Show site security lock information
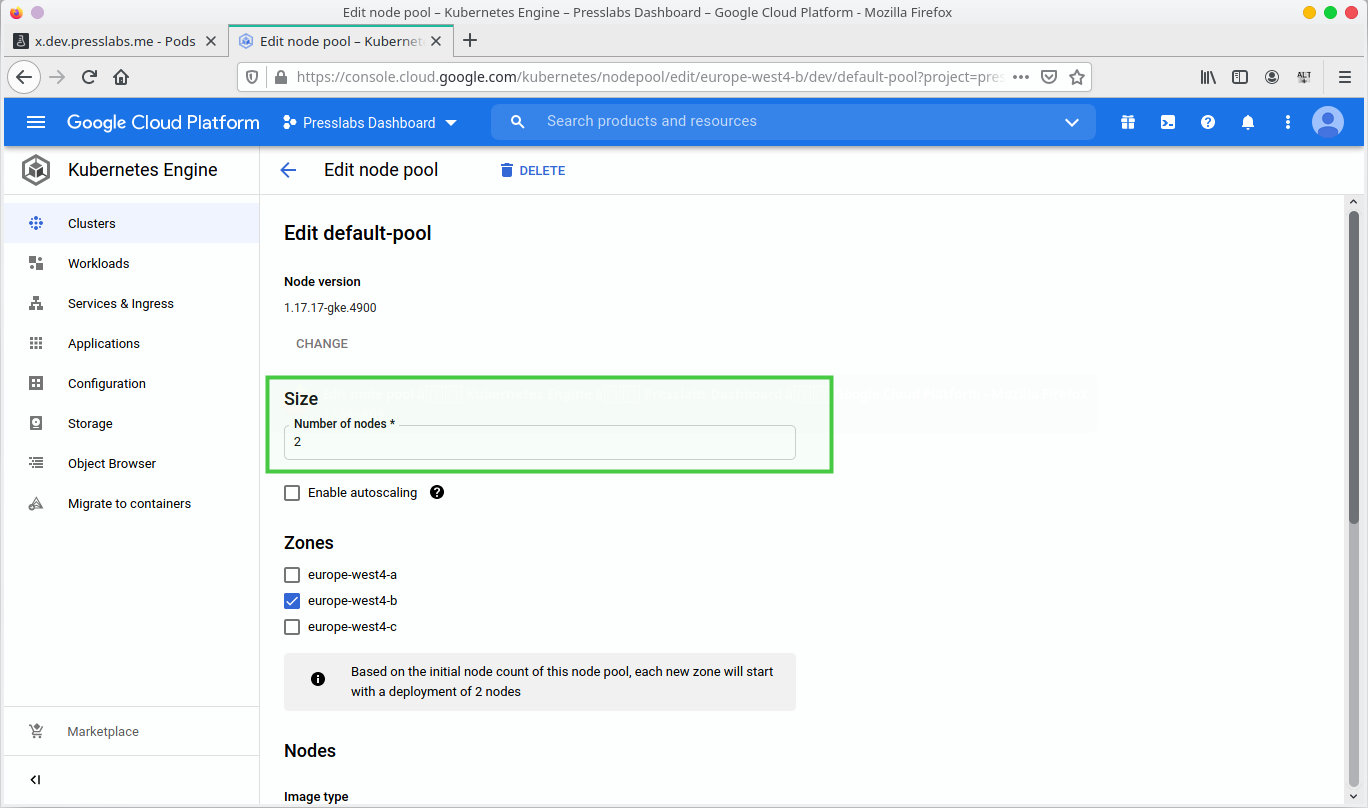Viewport: 1368px width, 808px height. (280, 77)
